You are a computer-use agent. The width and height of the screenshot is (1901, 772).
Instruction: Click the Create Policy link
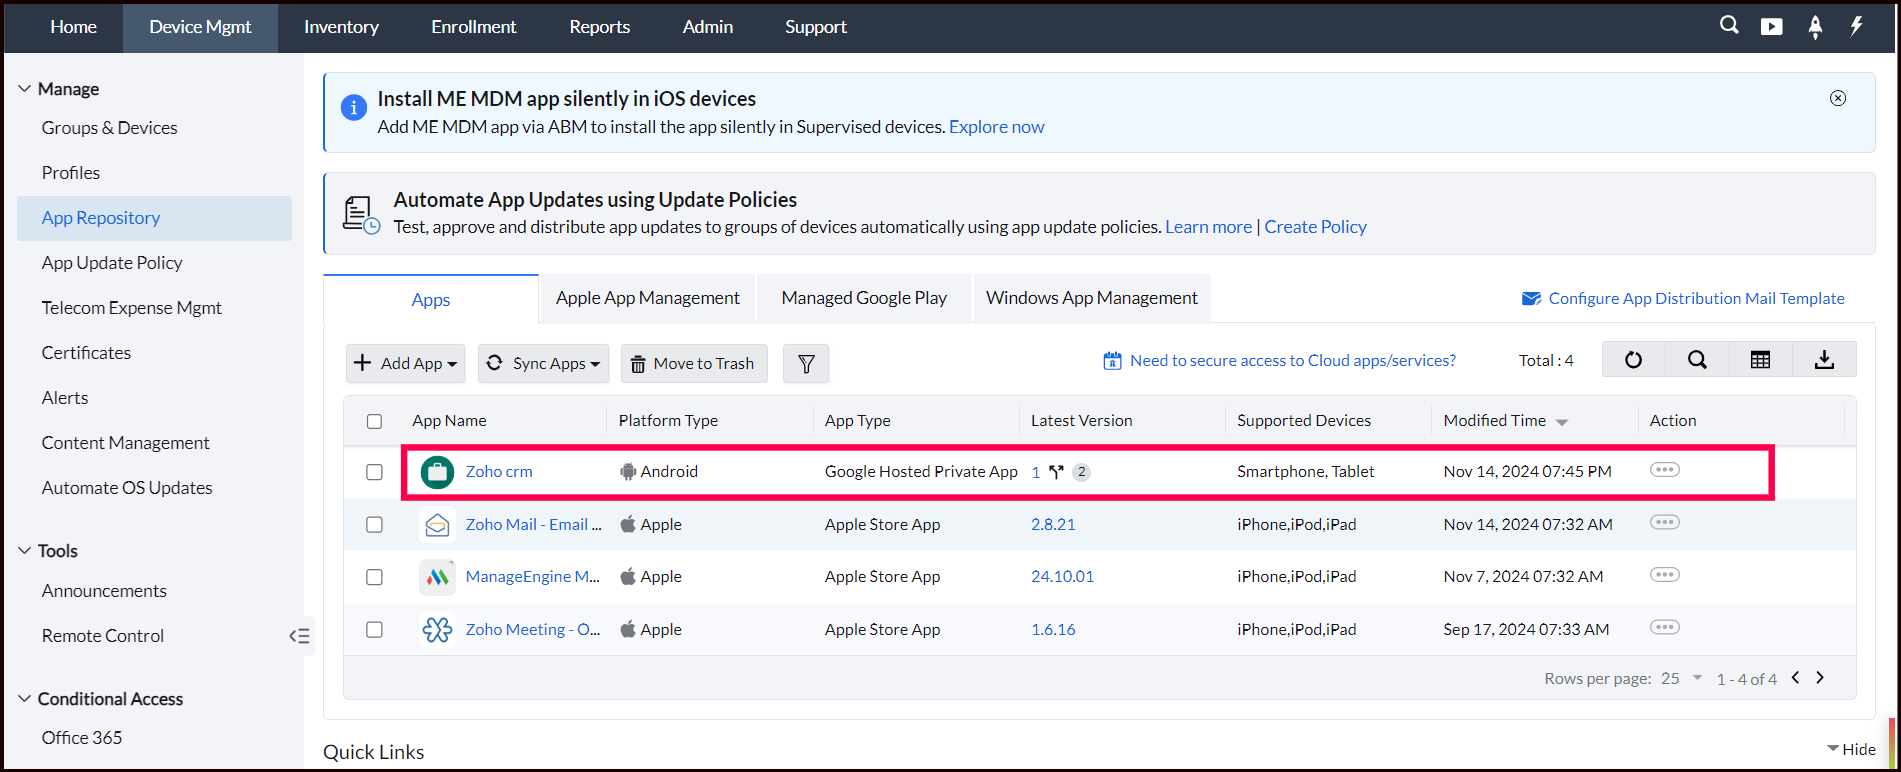pyautogui.click(x=1315, y=227)
